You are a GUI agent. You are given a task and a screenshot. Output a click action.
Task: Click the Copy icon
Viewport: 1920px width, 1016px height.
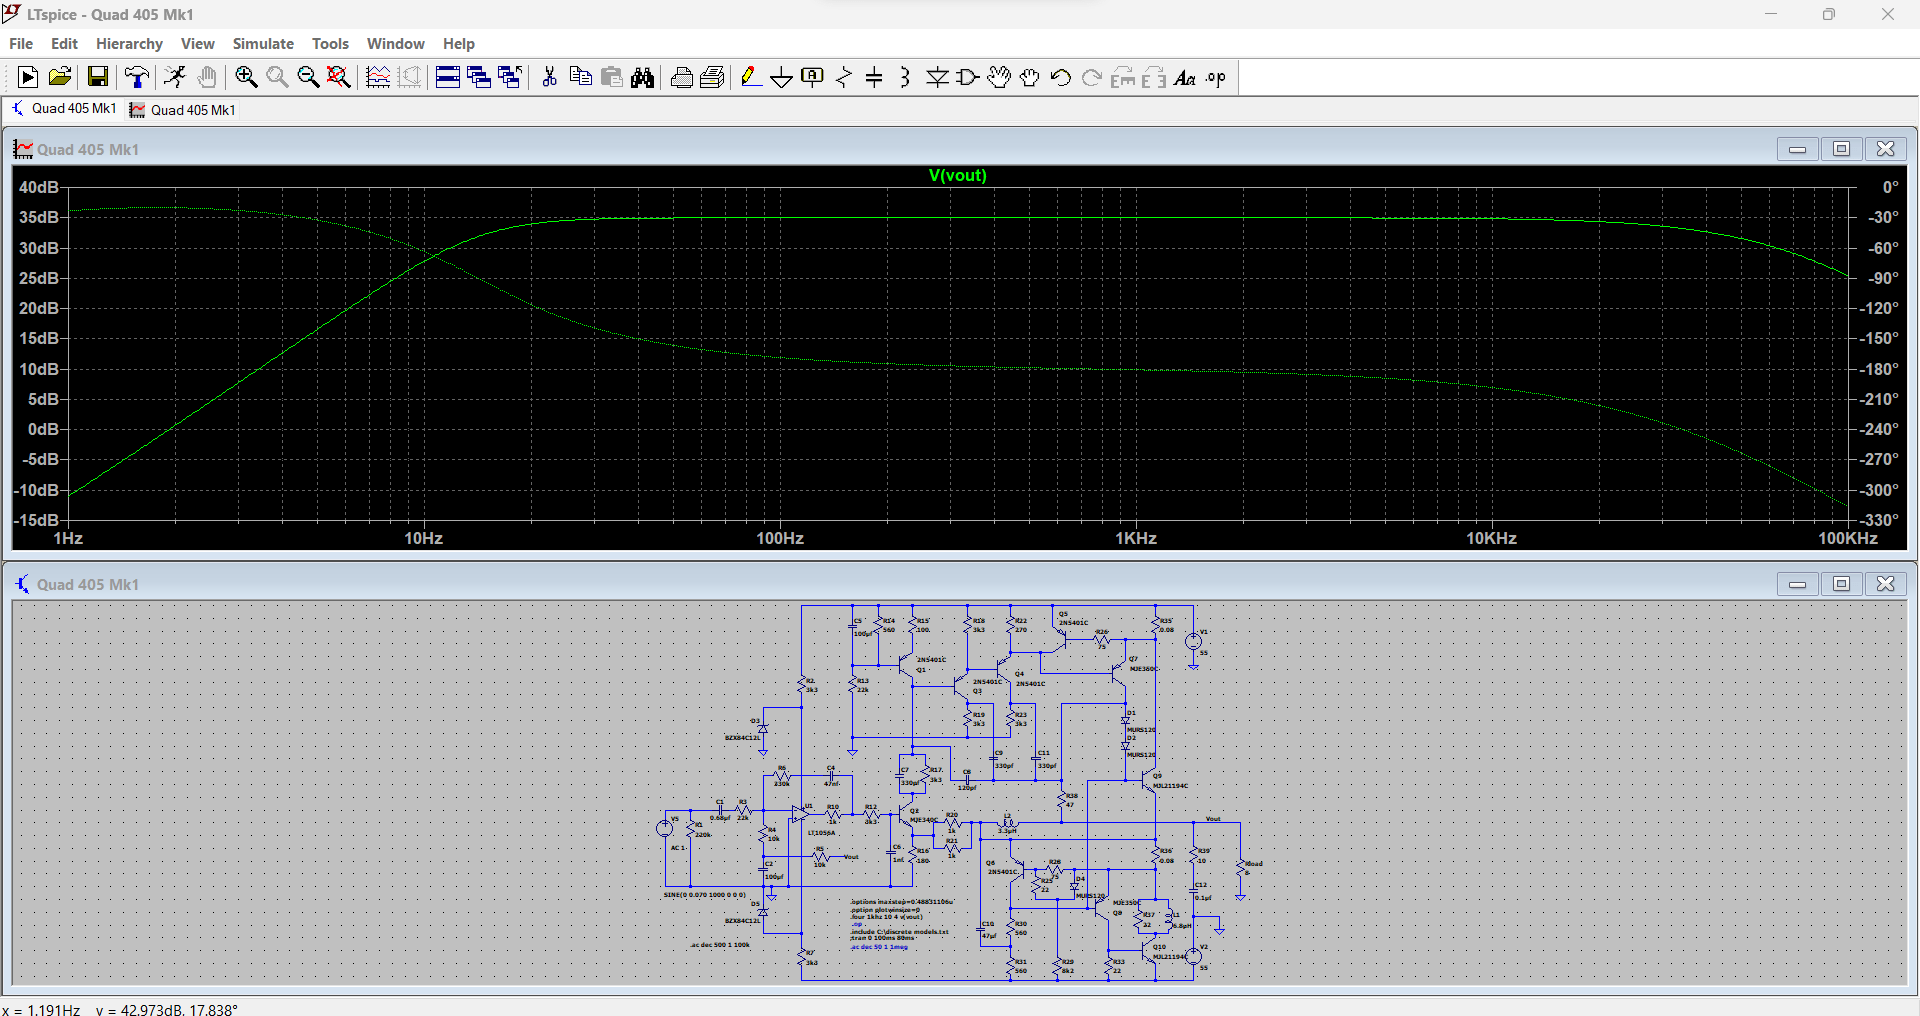(x=580, y=77)
